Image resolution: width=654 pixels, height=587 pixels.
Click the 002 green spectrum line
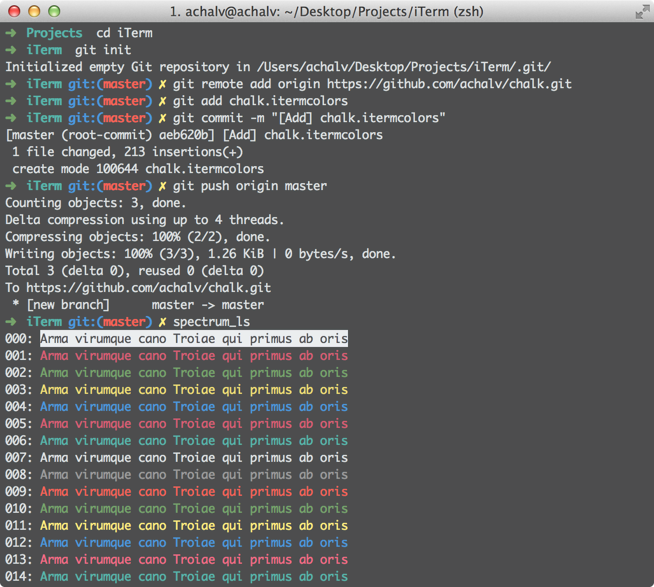(194, 373)
